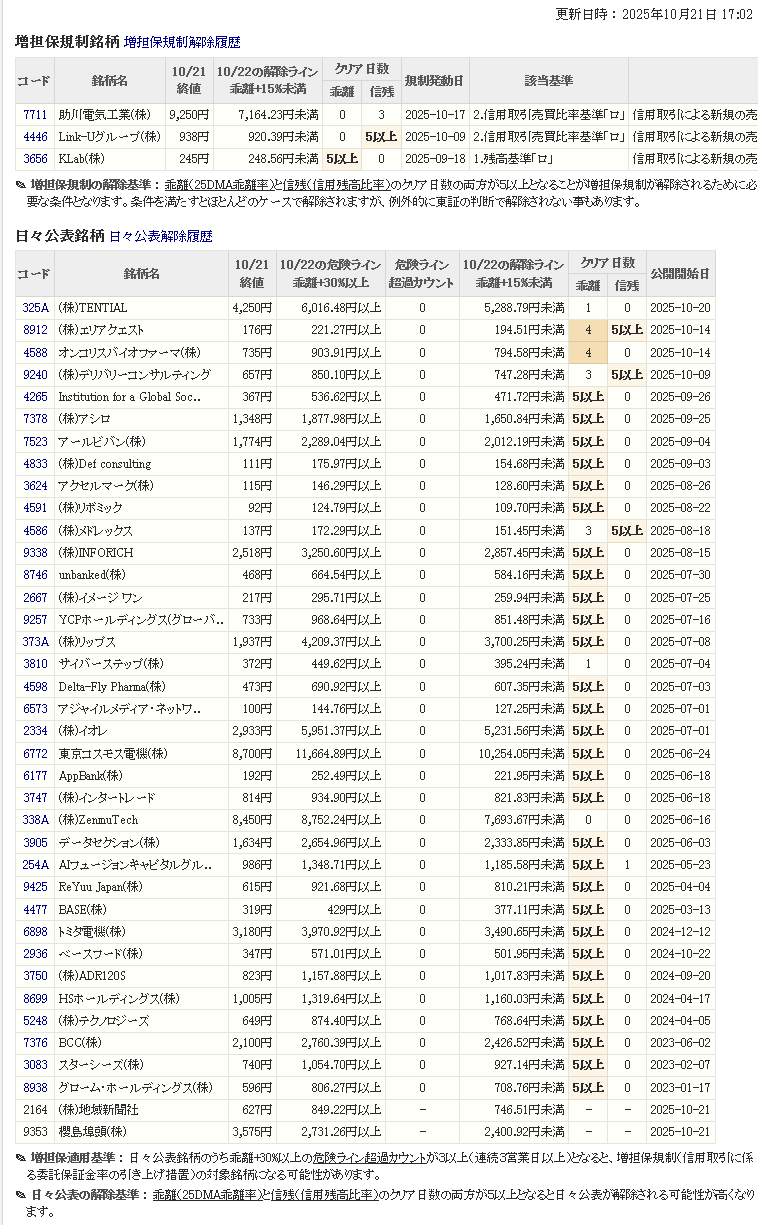
Task: Click code 4588 for オンコリスバイオファーマ
Action: click(35, 353)
